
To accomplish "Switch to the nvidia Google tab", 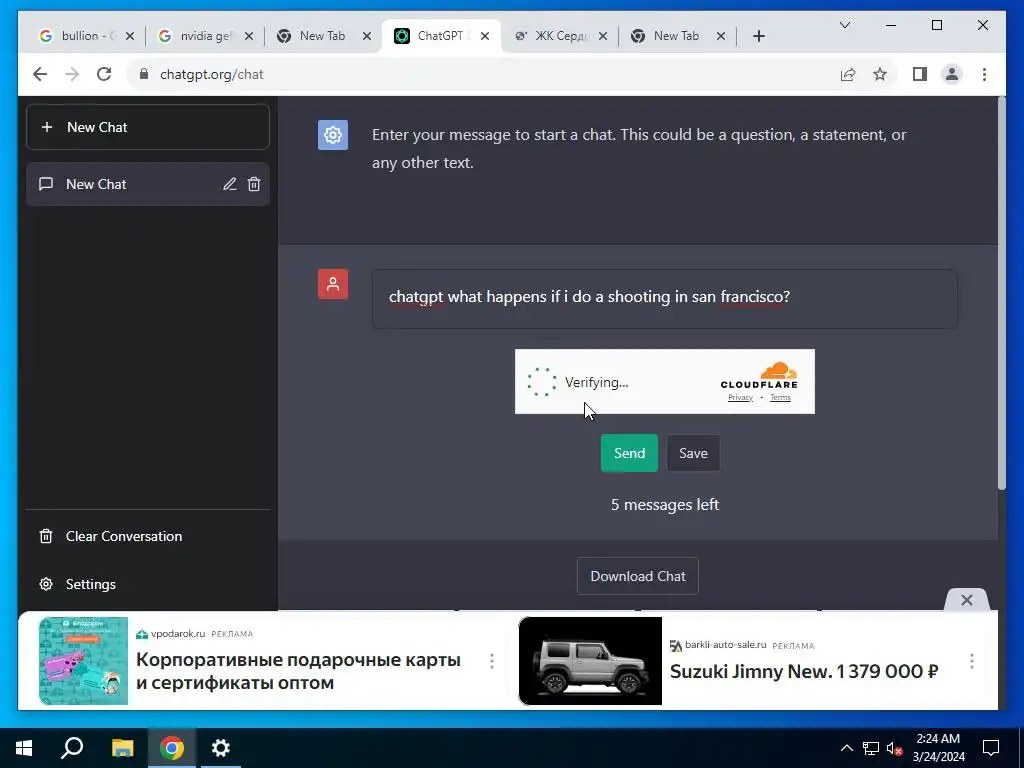I will [196, 36].
